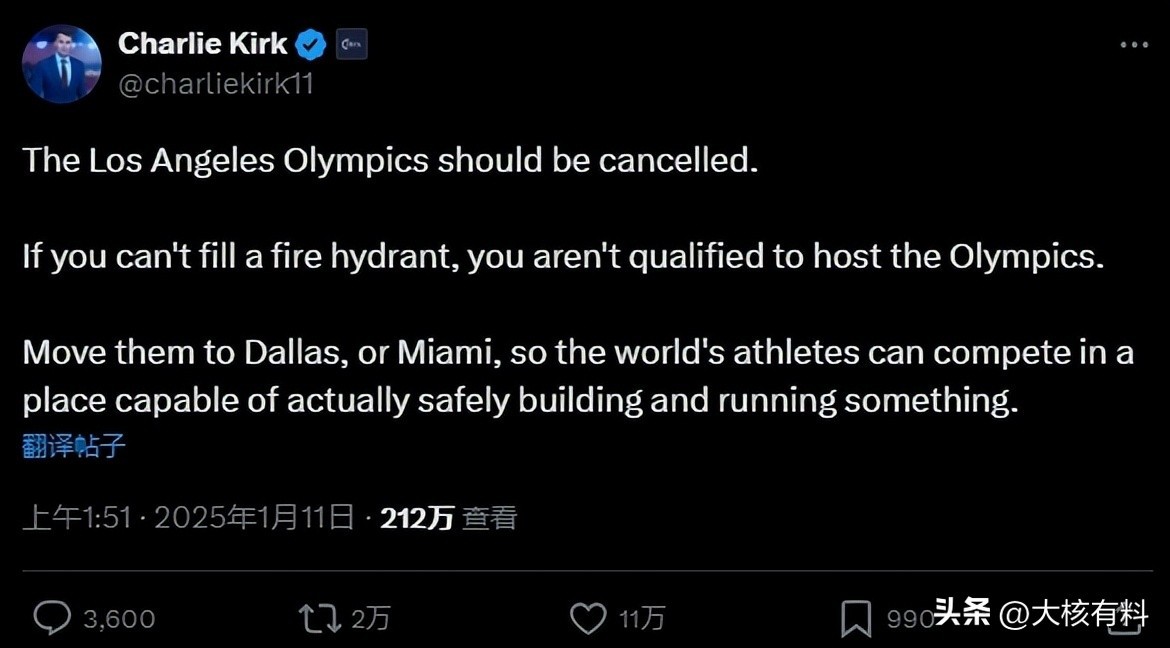1170x648 pixels.
Task: Open Charlie Kirk's profile picture
Action: (62, 64)
